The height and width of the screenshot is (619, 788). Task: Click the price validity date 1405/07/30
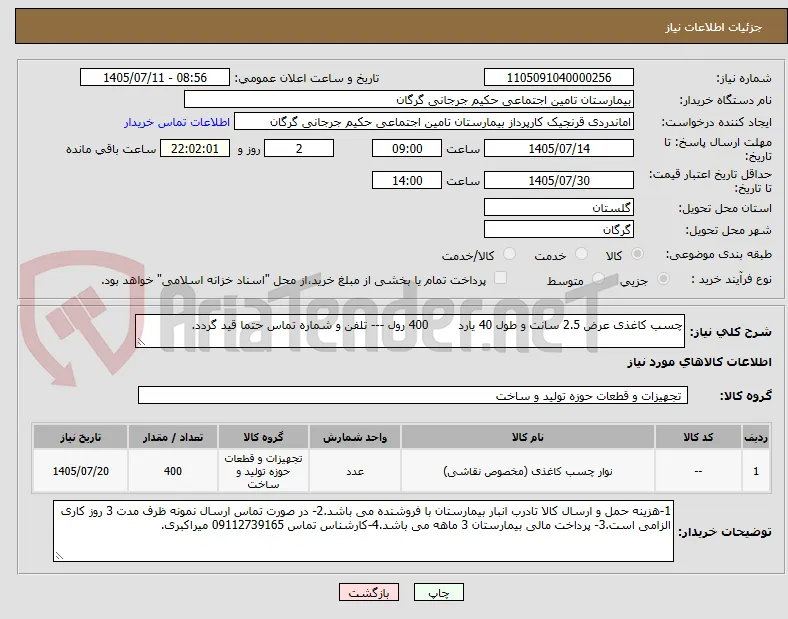tap(559, 180)
